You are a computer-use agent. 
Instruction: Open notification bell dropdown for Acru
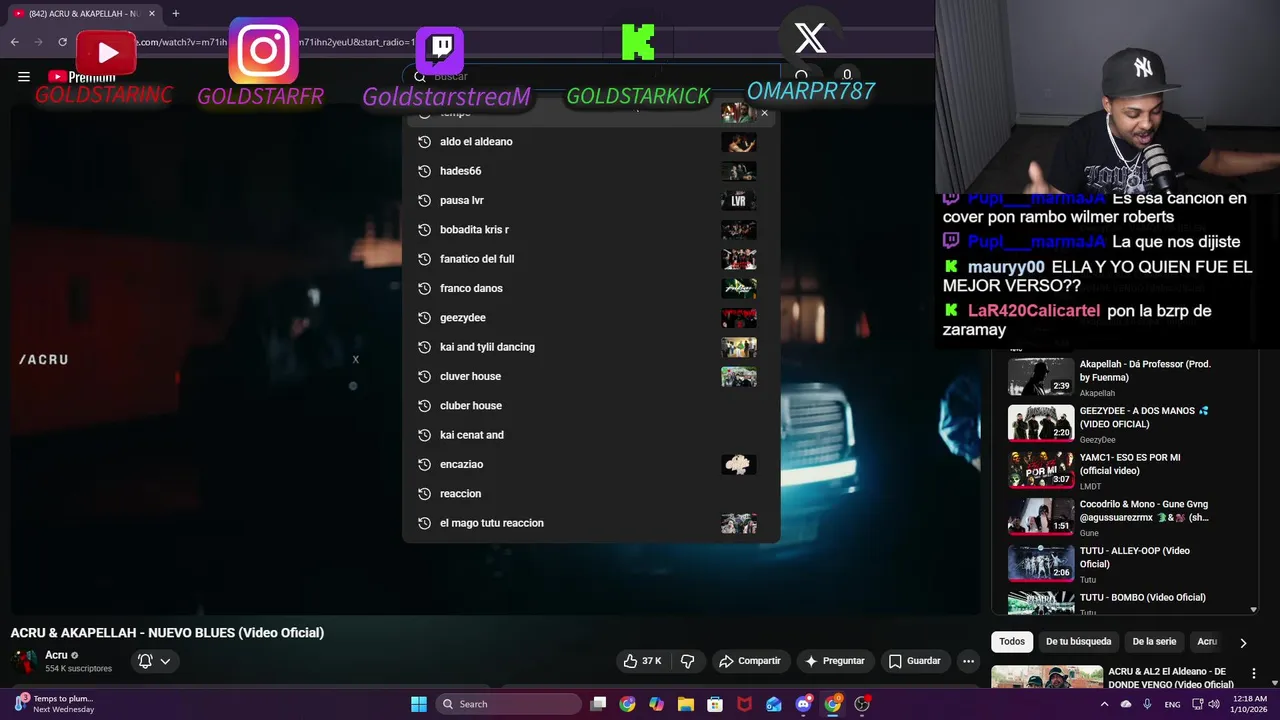154,661
